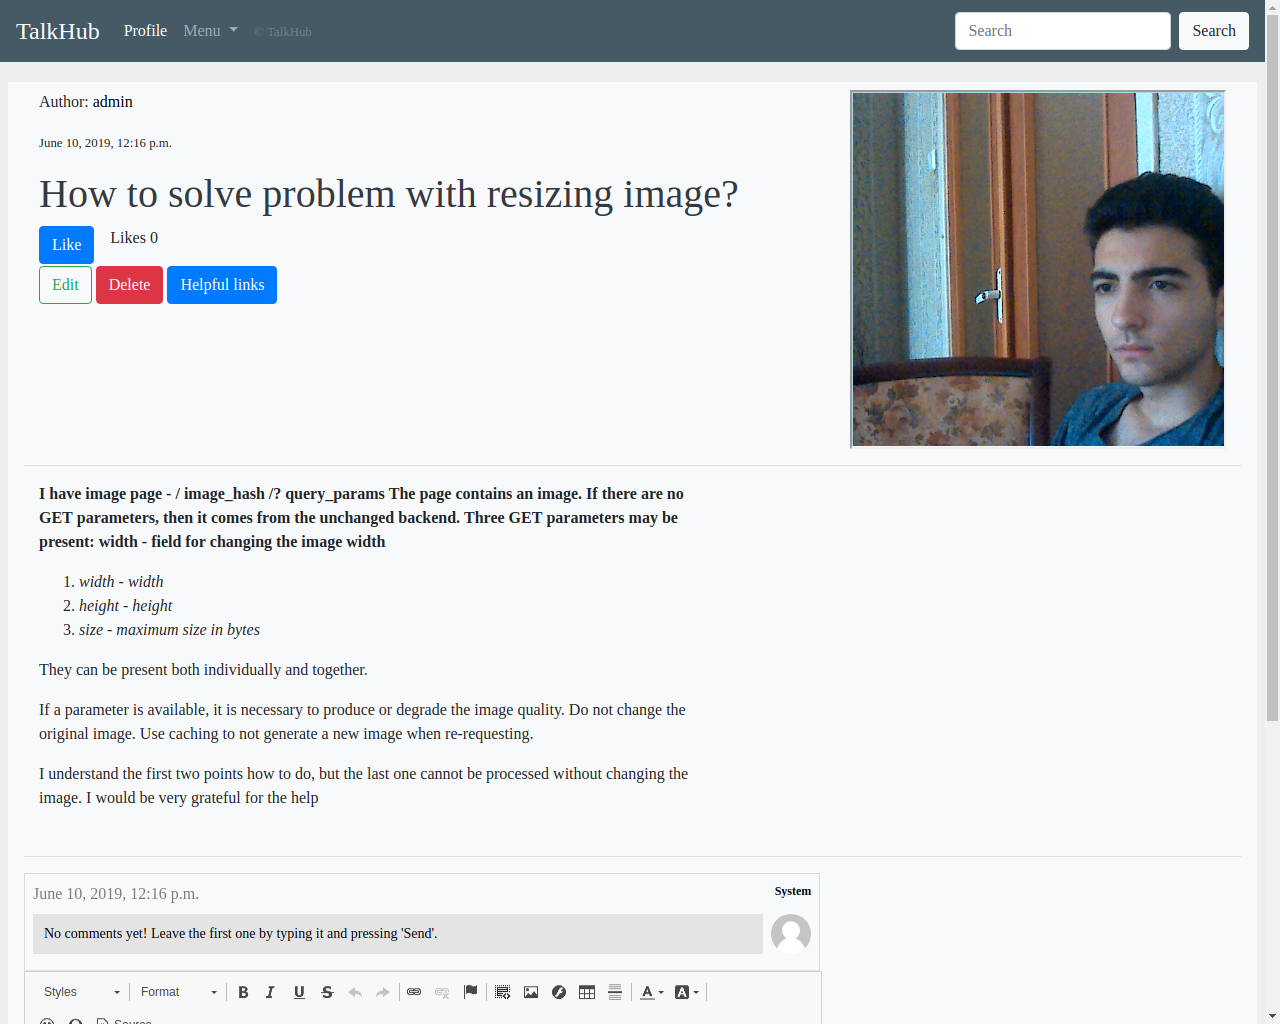Expand the Menu dropdown in navbar
Viewport: 1280px width, 1024px height.
[210, 31]
